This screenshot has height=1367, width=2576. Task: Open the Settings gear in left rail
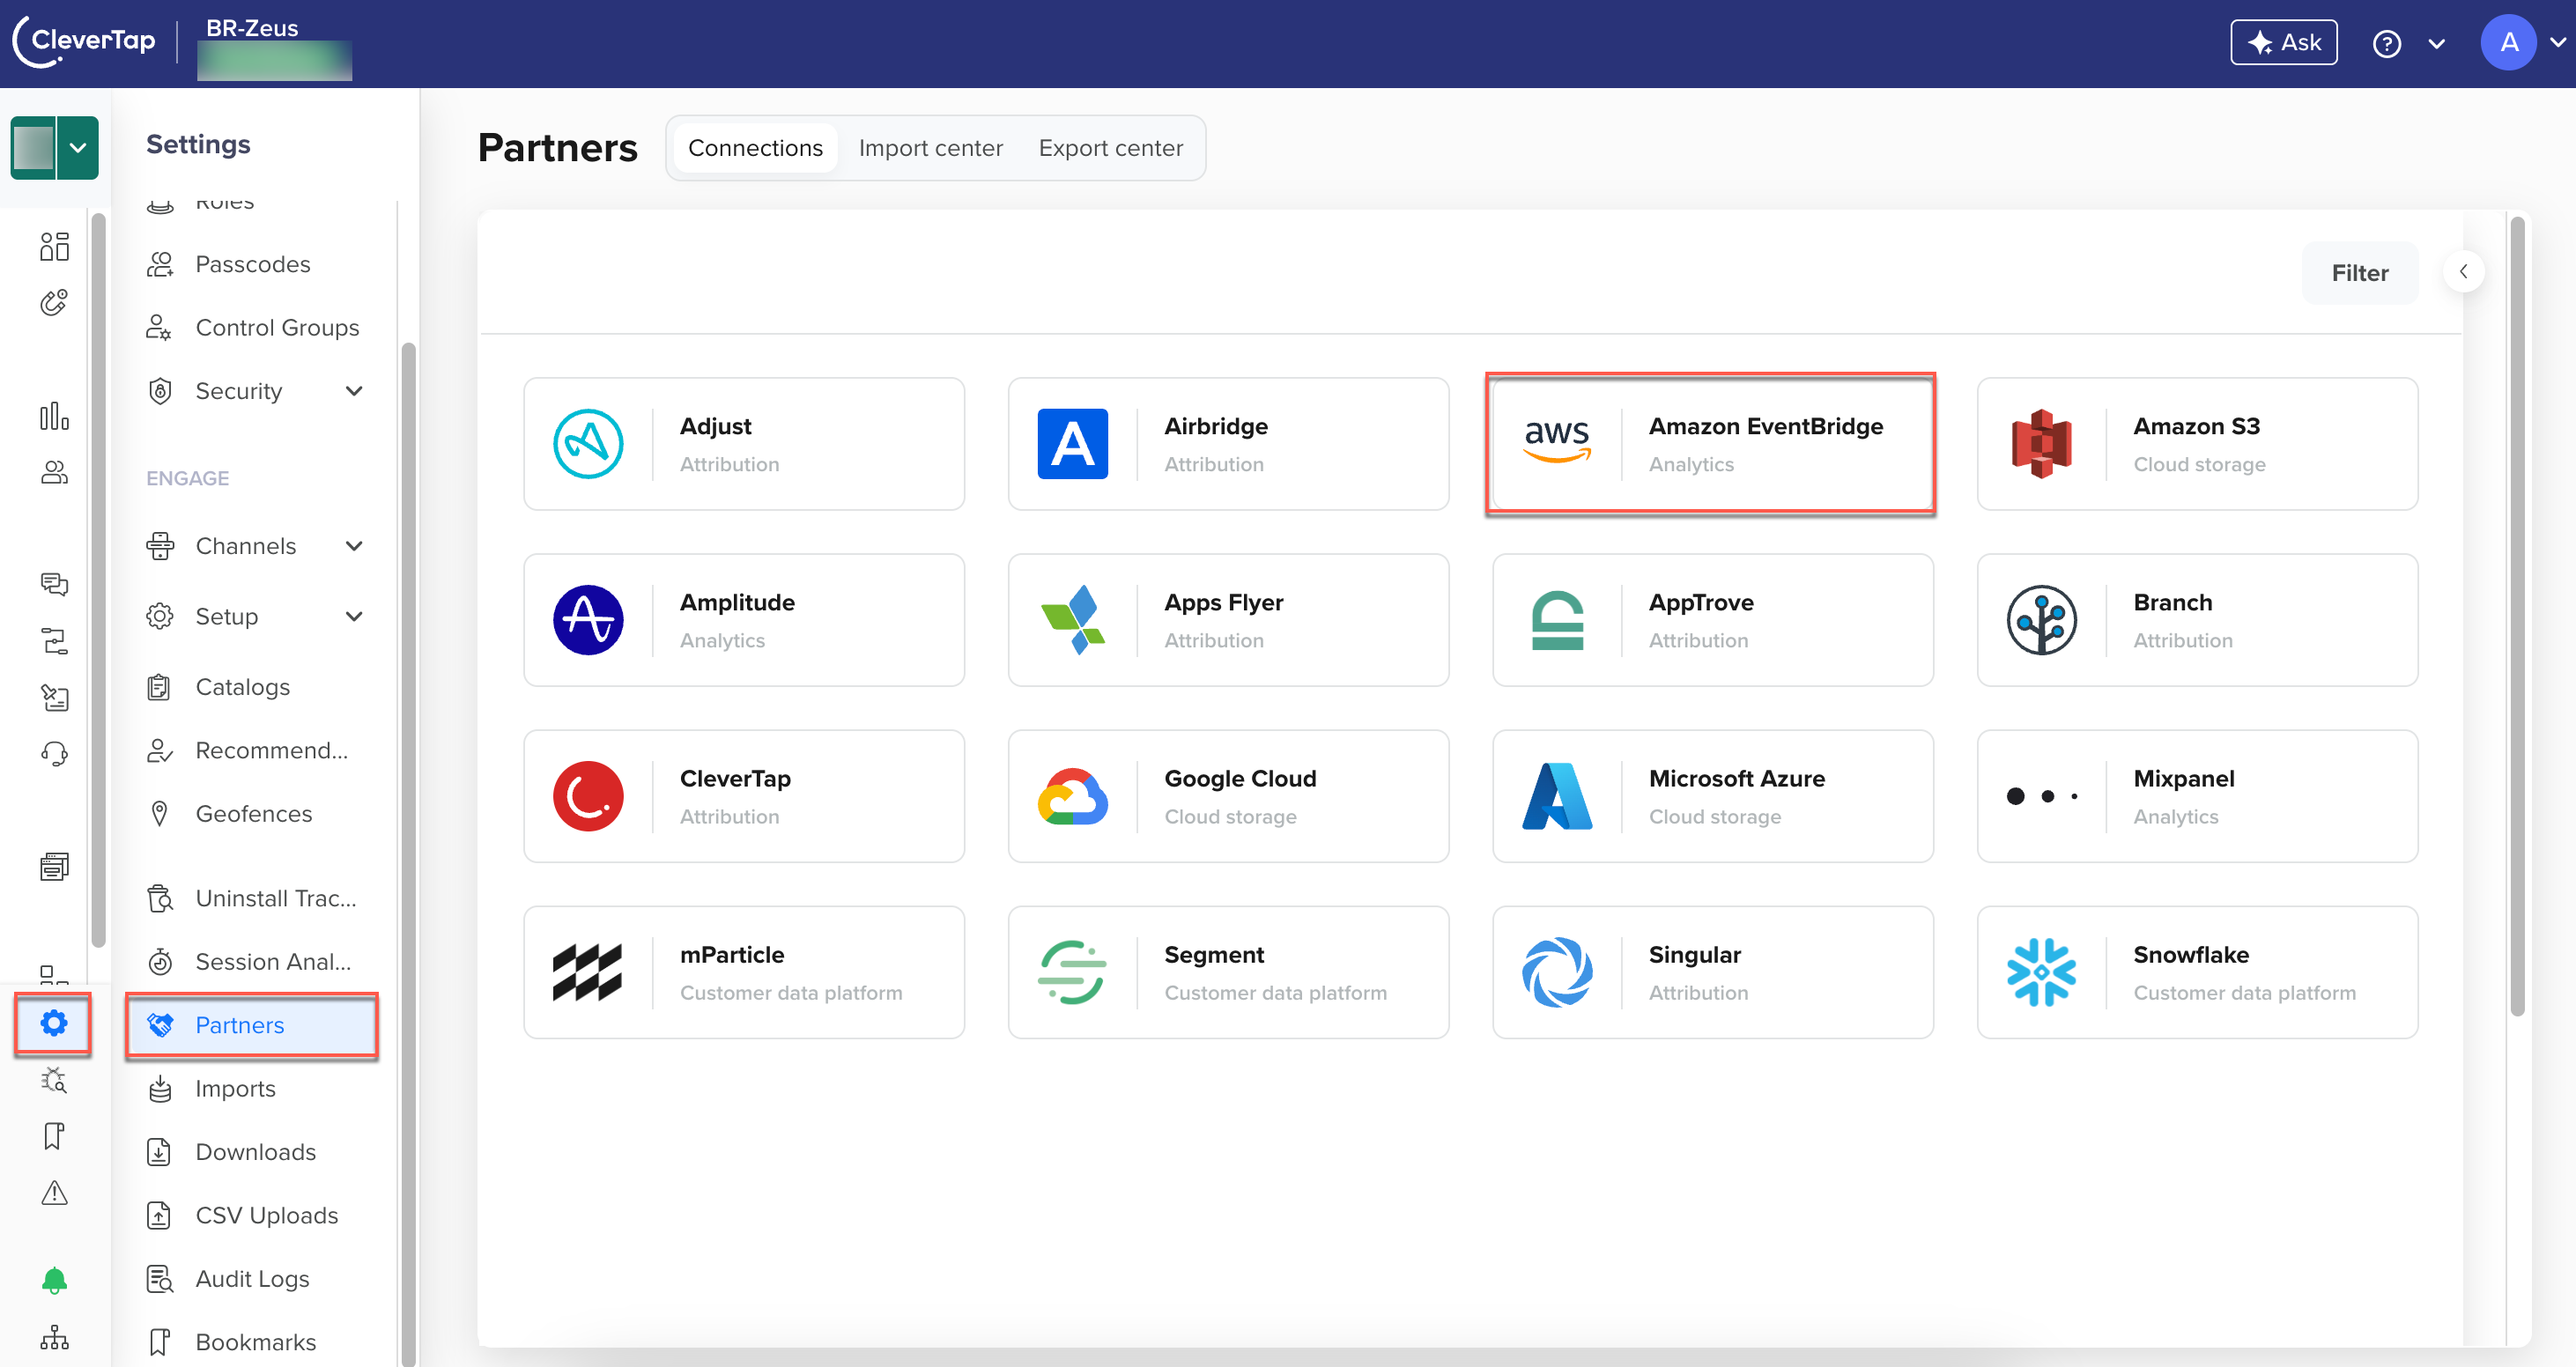coord(54,1023)
